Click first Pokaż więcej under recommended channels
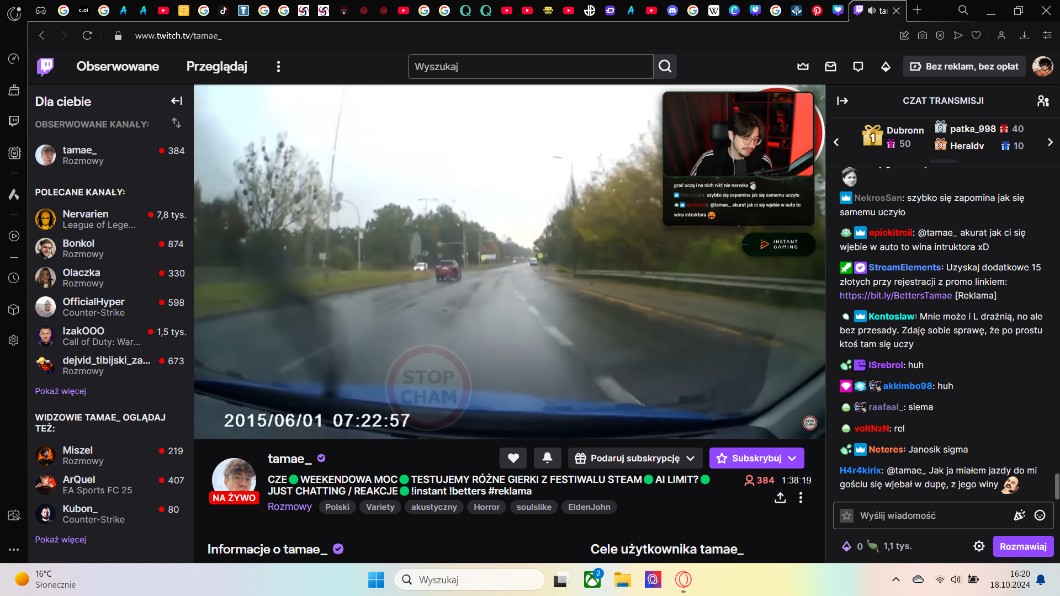The height and width of the screenshot is (596, 1060). (60, 391)
